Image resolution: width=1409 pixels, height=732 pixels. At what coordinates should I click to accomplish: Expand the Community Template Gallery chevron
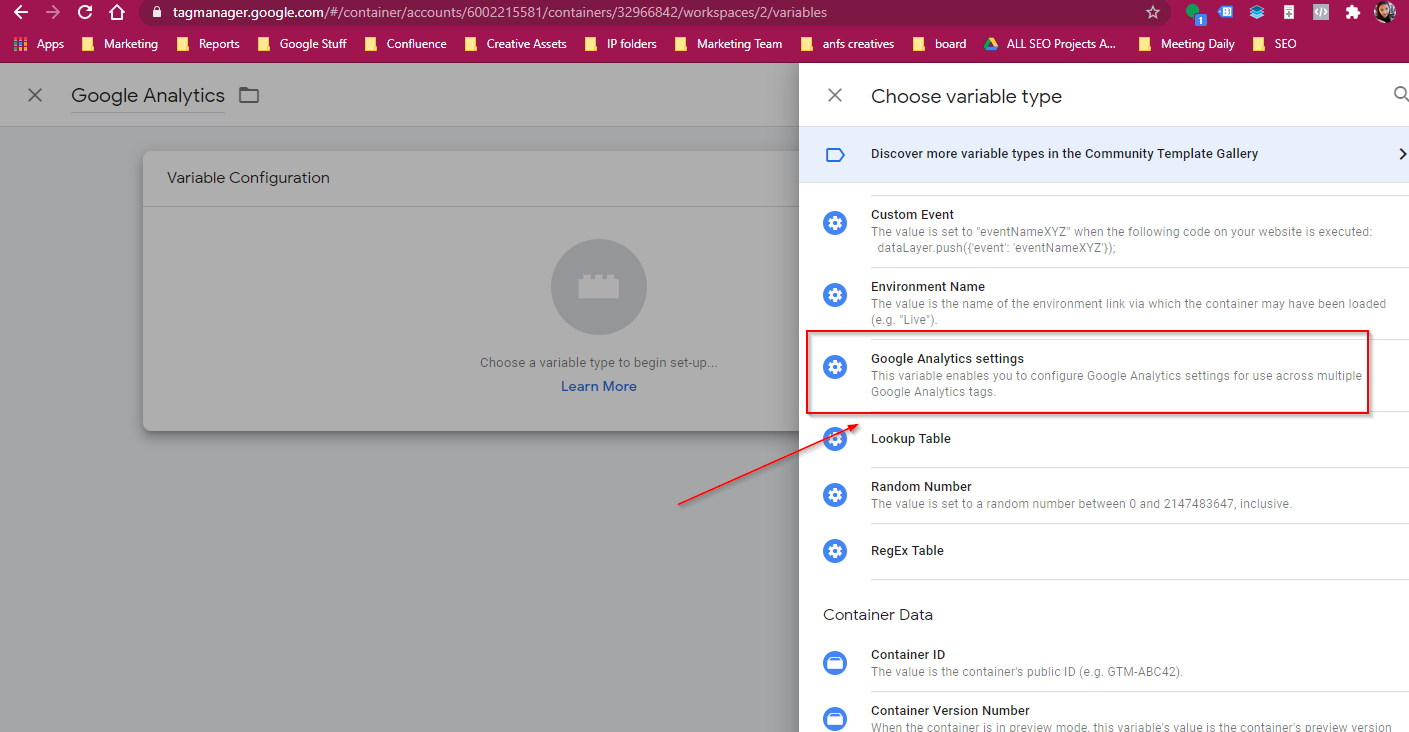[x=1403, y=153]
